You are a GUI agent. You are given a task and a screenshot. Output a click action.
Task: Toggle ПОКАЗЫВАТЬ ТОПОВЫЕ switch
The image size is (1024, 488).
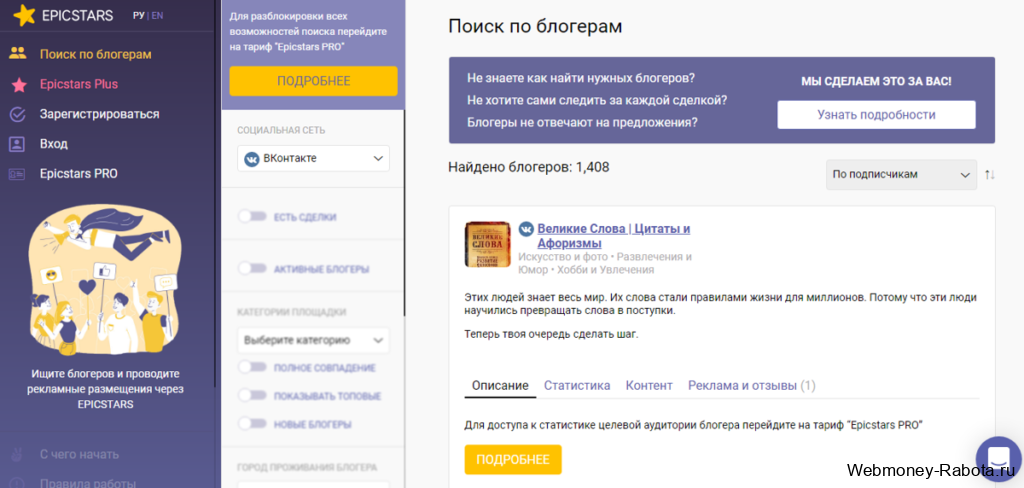pos(252,395)
